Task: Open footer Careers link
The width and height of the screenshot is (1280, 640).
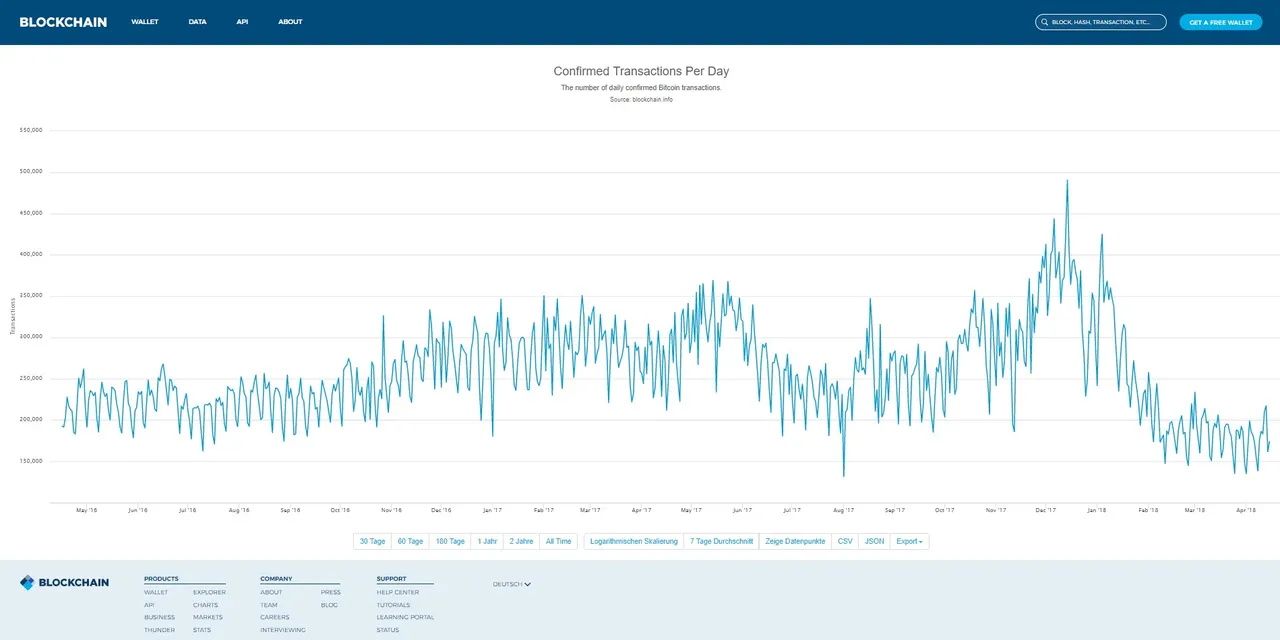Action: tap(274, 617)
